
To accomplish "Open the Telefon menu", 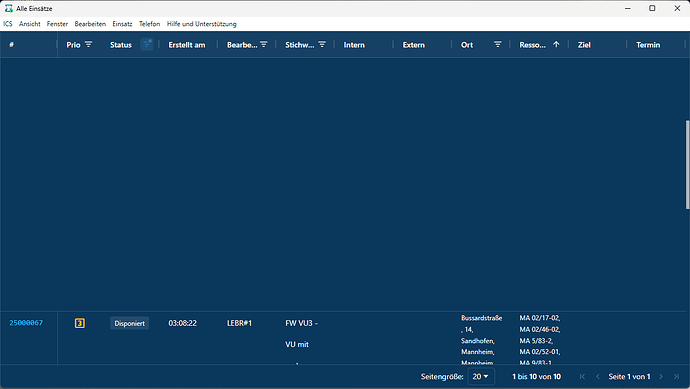I will (x=150, y=24).
